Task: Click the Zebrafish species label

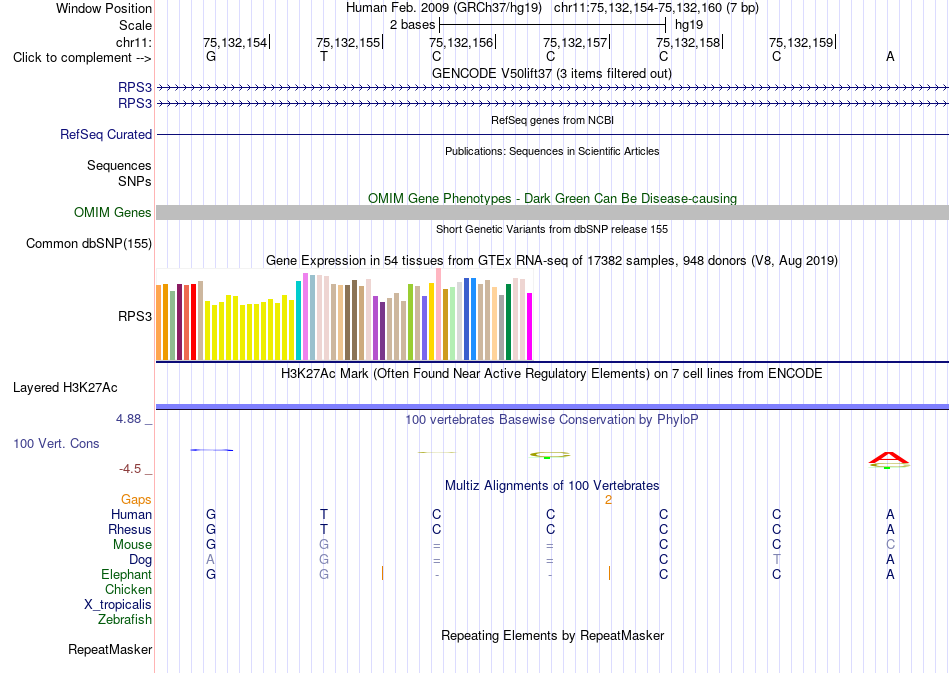Action: click(x=125, y=619)
